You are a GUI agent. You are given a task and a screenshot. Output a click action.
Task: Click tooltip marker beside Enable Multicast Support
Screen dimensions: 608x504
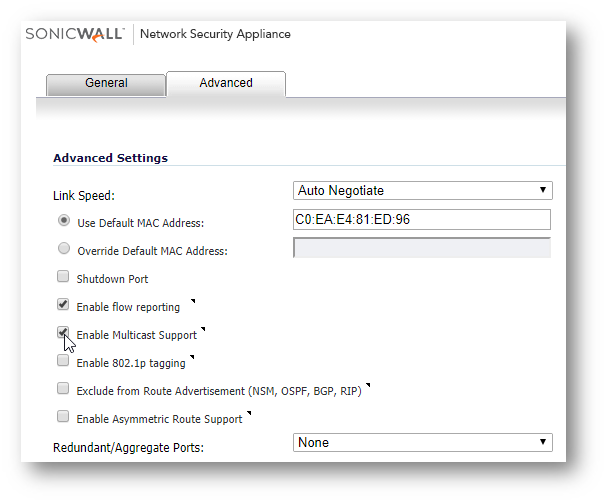click(x=202, y=328)
